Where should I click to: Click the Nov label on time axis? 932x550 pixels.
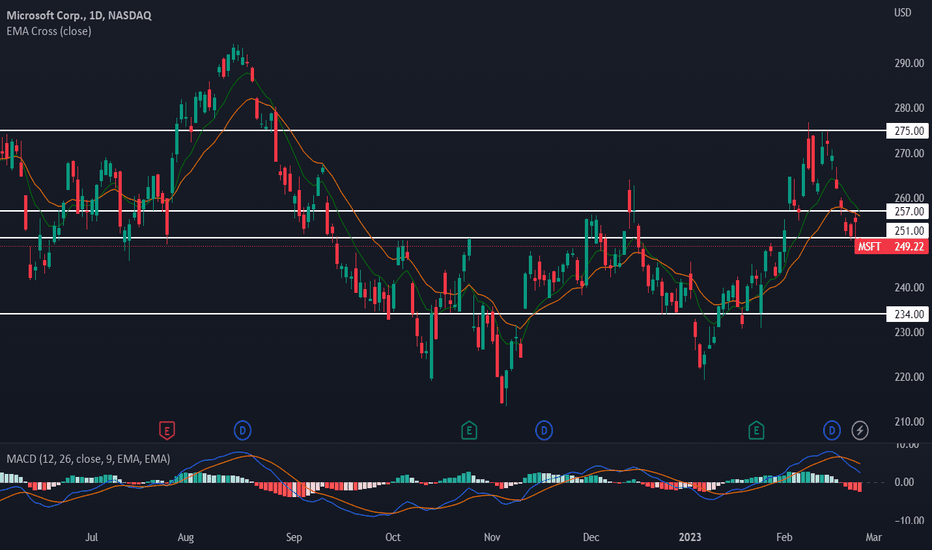tap(492, 537)
